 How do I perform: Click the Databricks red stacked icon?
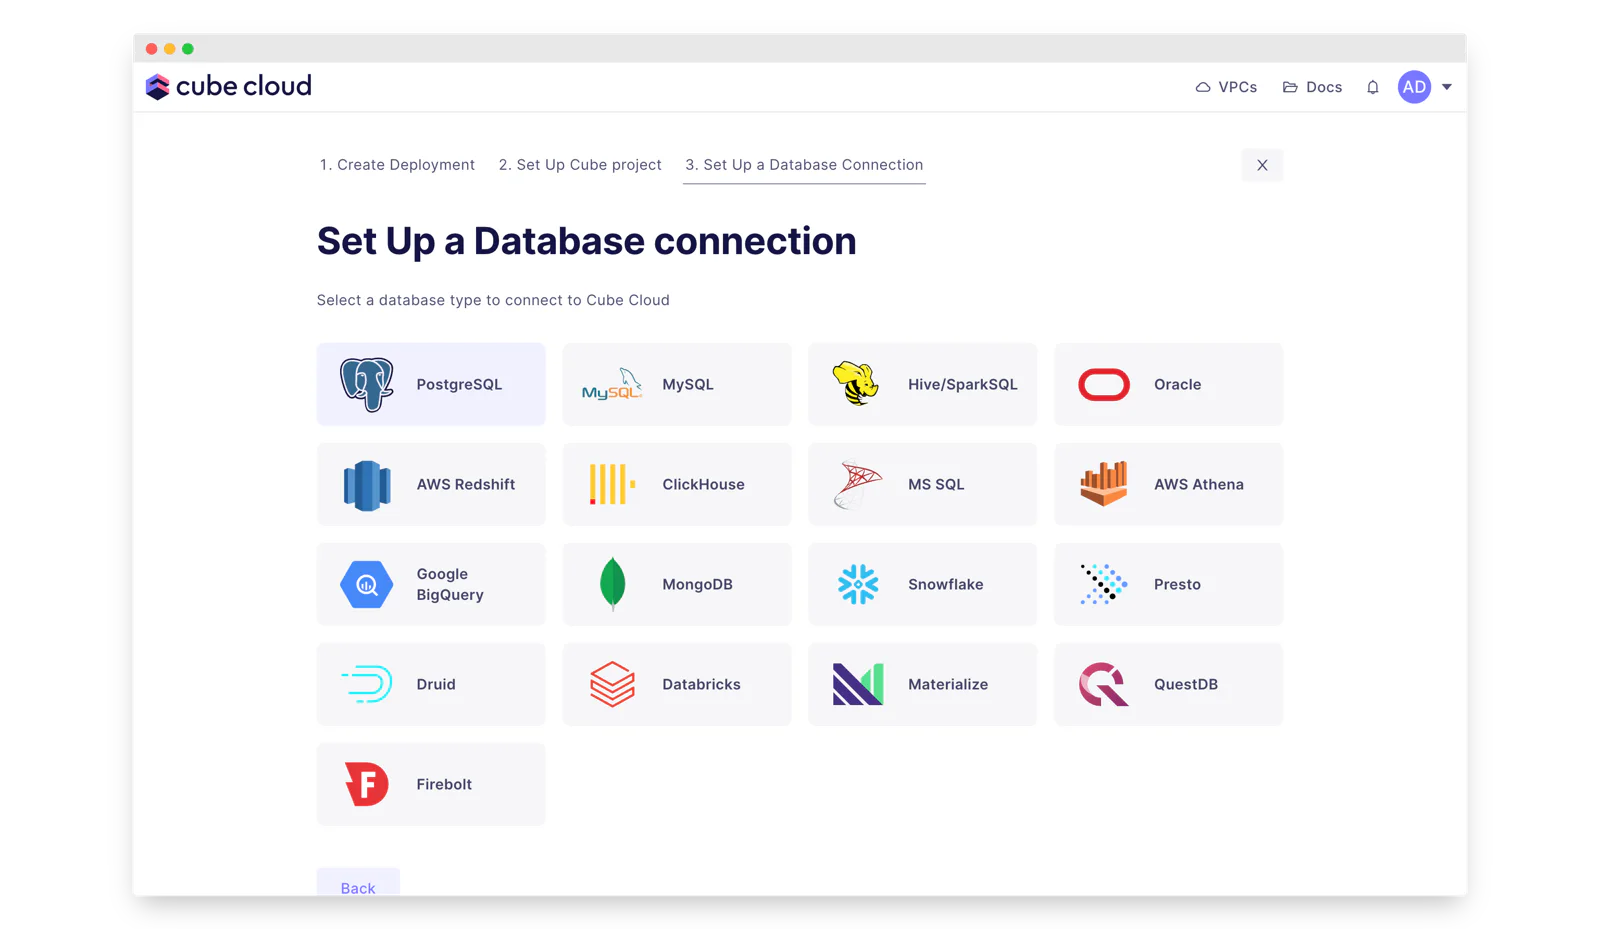[612, 684]
